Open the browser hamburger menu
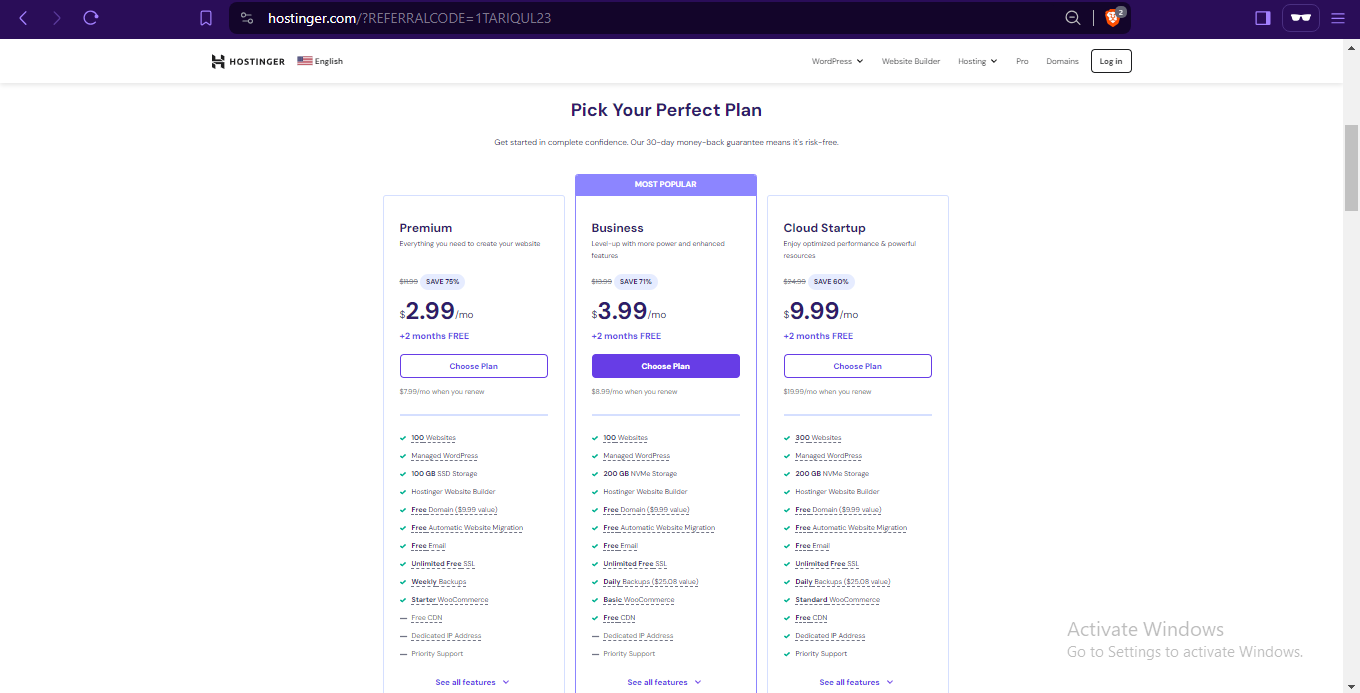Screen dimensions: 1360x693 (1338, 18)
